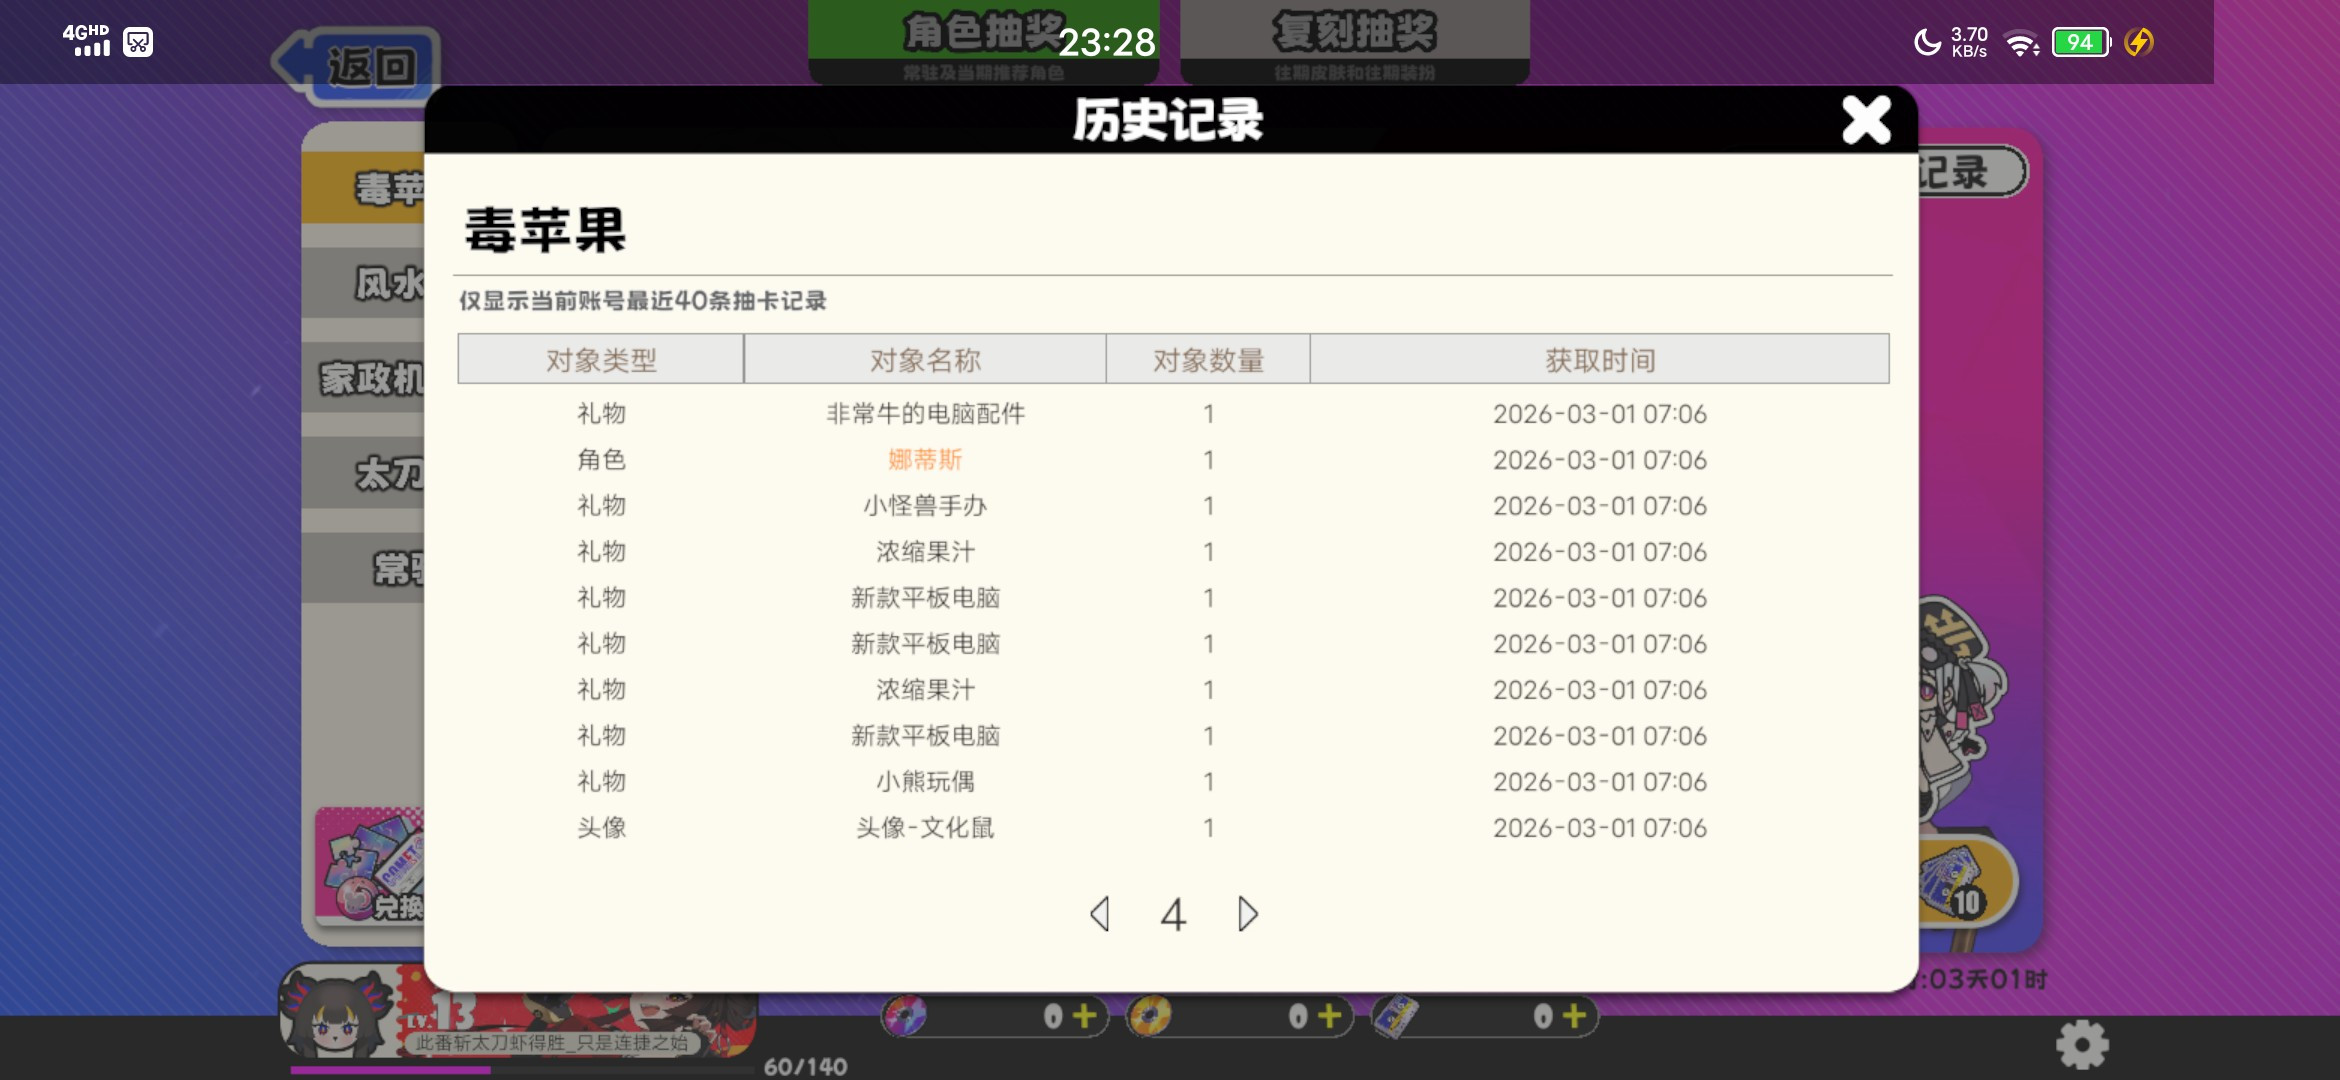Open the 兑换 exchange shop thumbnail

click(370, 867)
